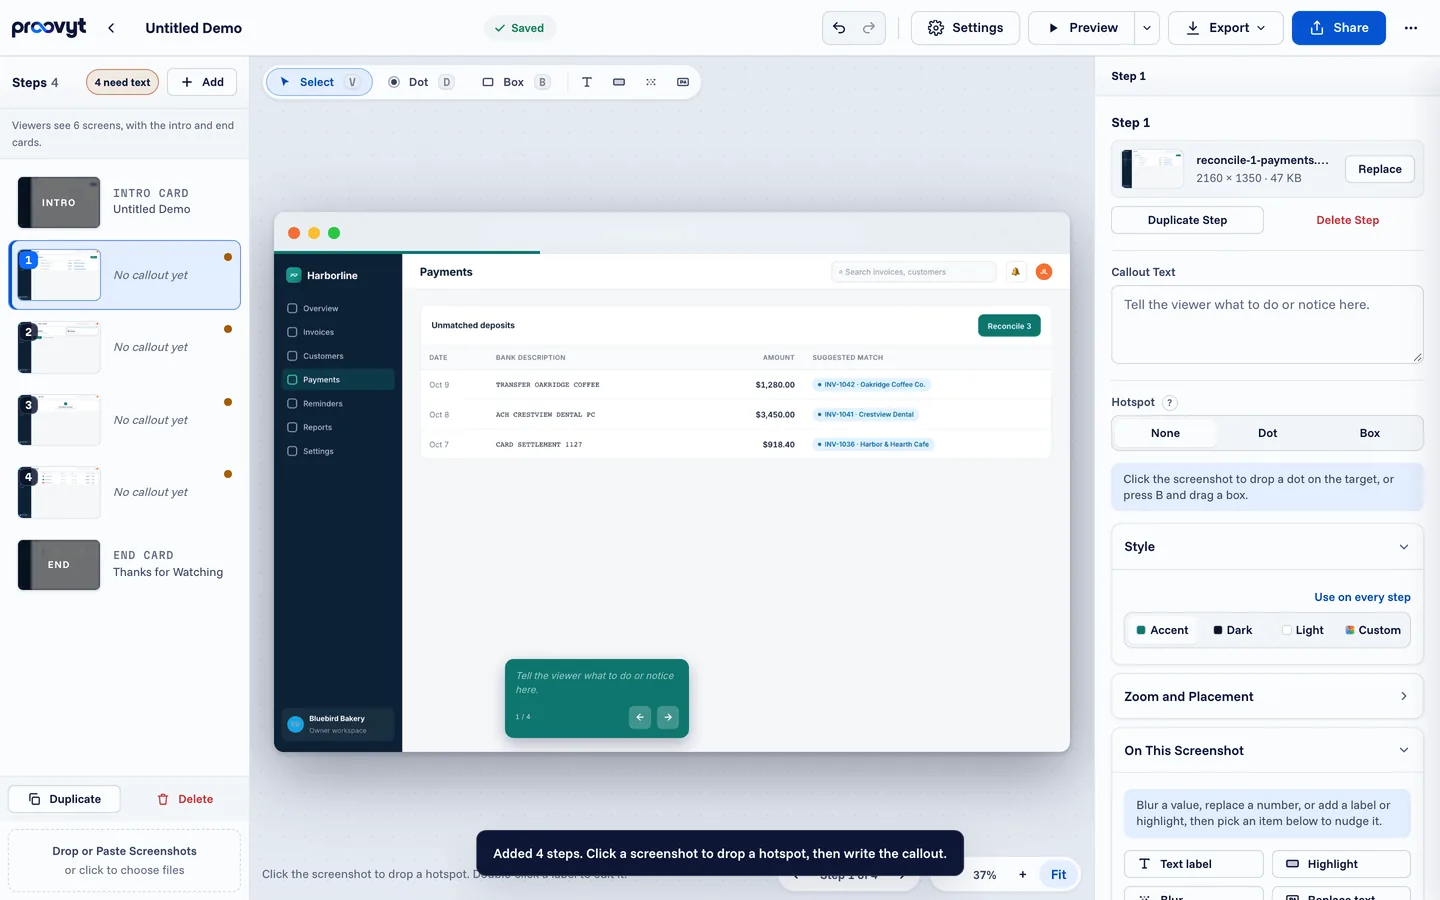Open Settings
The width and height of the screenshot is (1440, 900).
point(965,28)
